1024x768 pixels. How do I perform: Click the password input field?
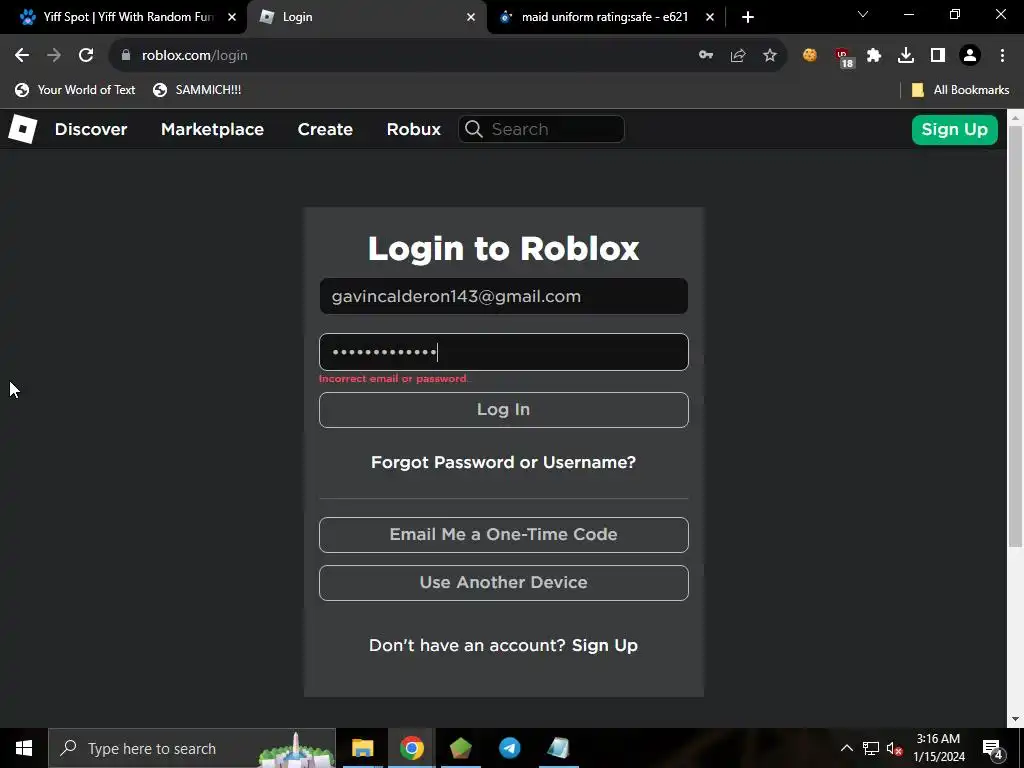504,352
